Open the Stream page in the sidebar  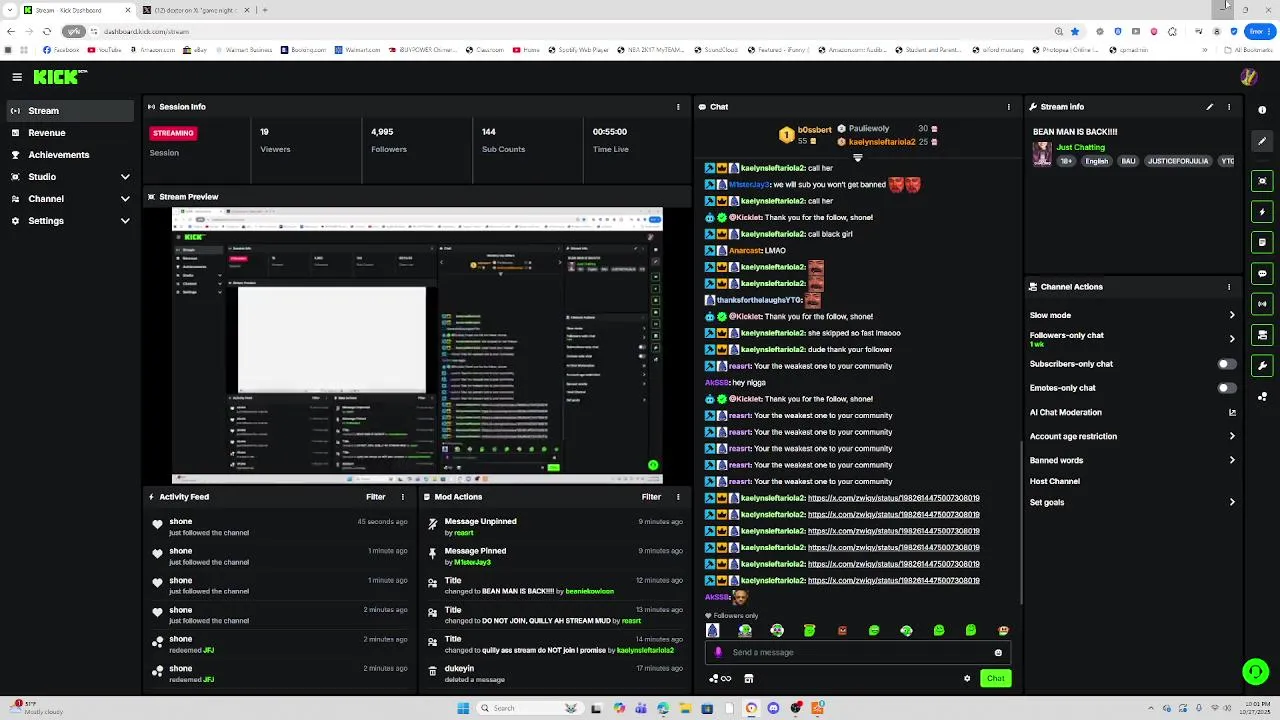[68, 111]
